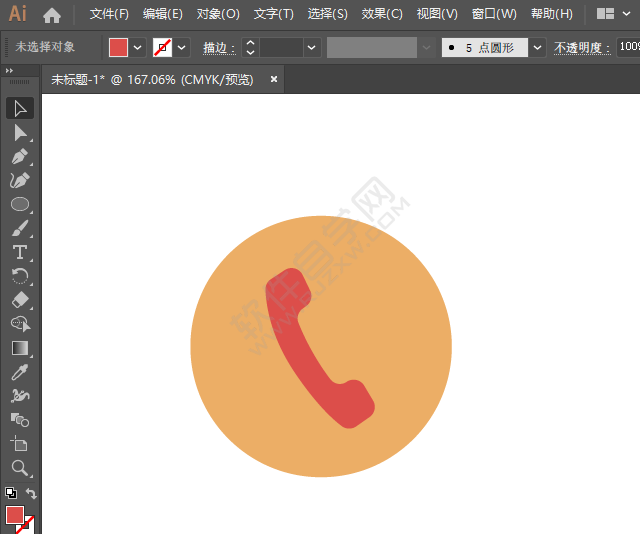Pick the Eyedropper tool
Image resolution: width=640 pixels, height=534 pixels.
click(20, 372)
